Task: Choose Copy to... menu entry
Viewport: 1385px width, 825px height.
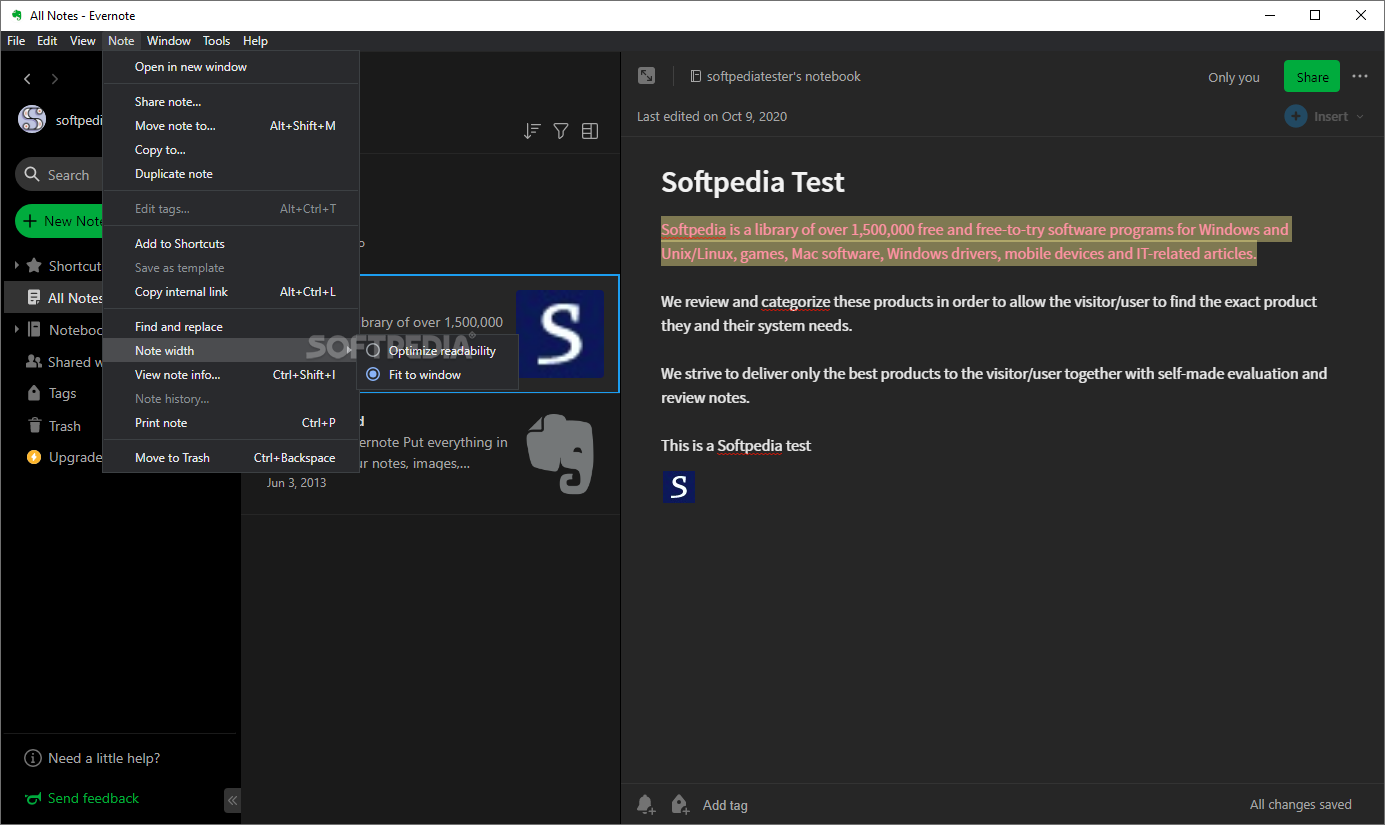Action: click(x=230, y=150)
